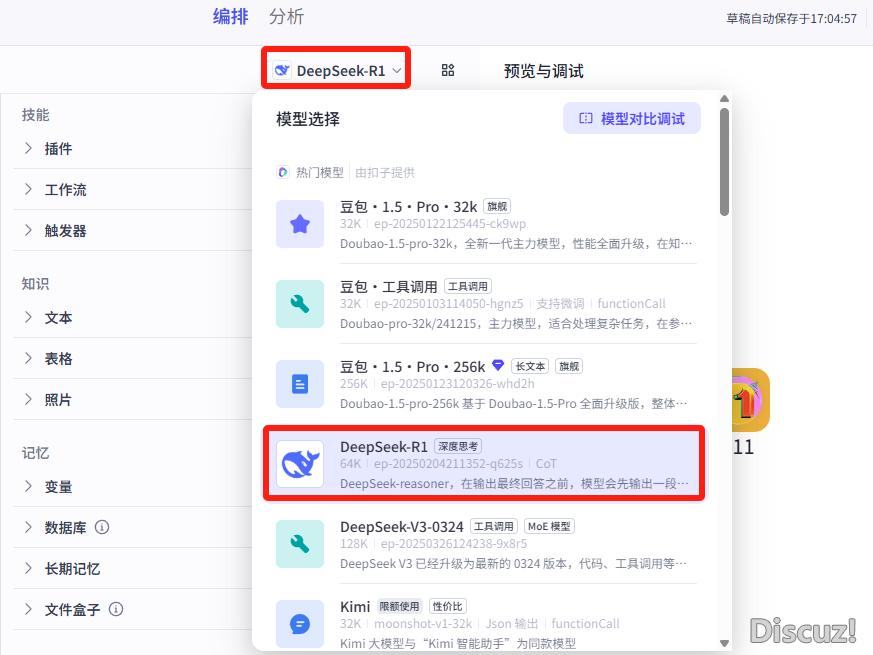
Task: Open the DeepSeek-R1 model selector dropdown
Action: click(x=336, y=70)
